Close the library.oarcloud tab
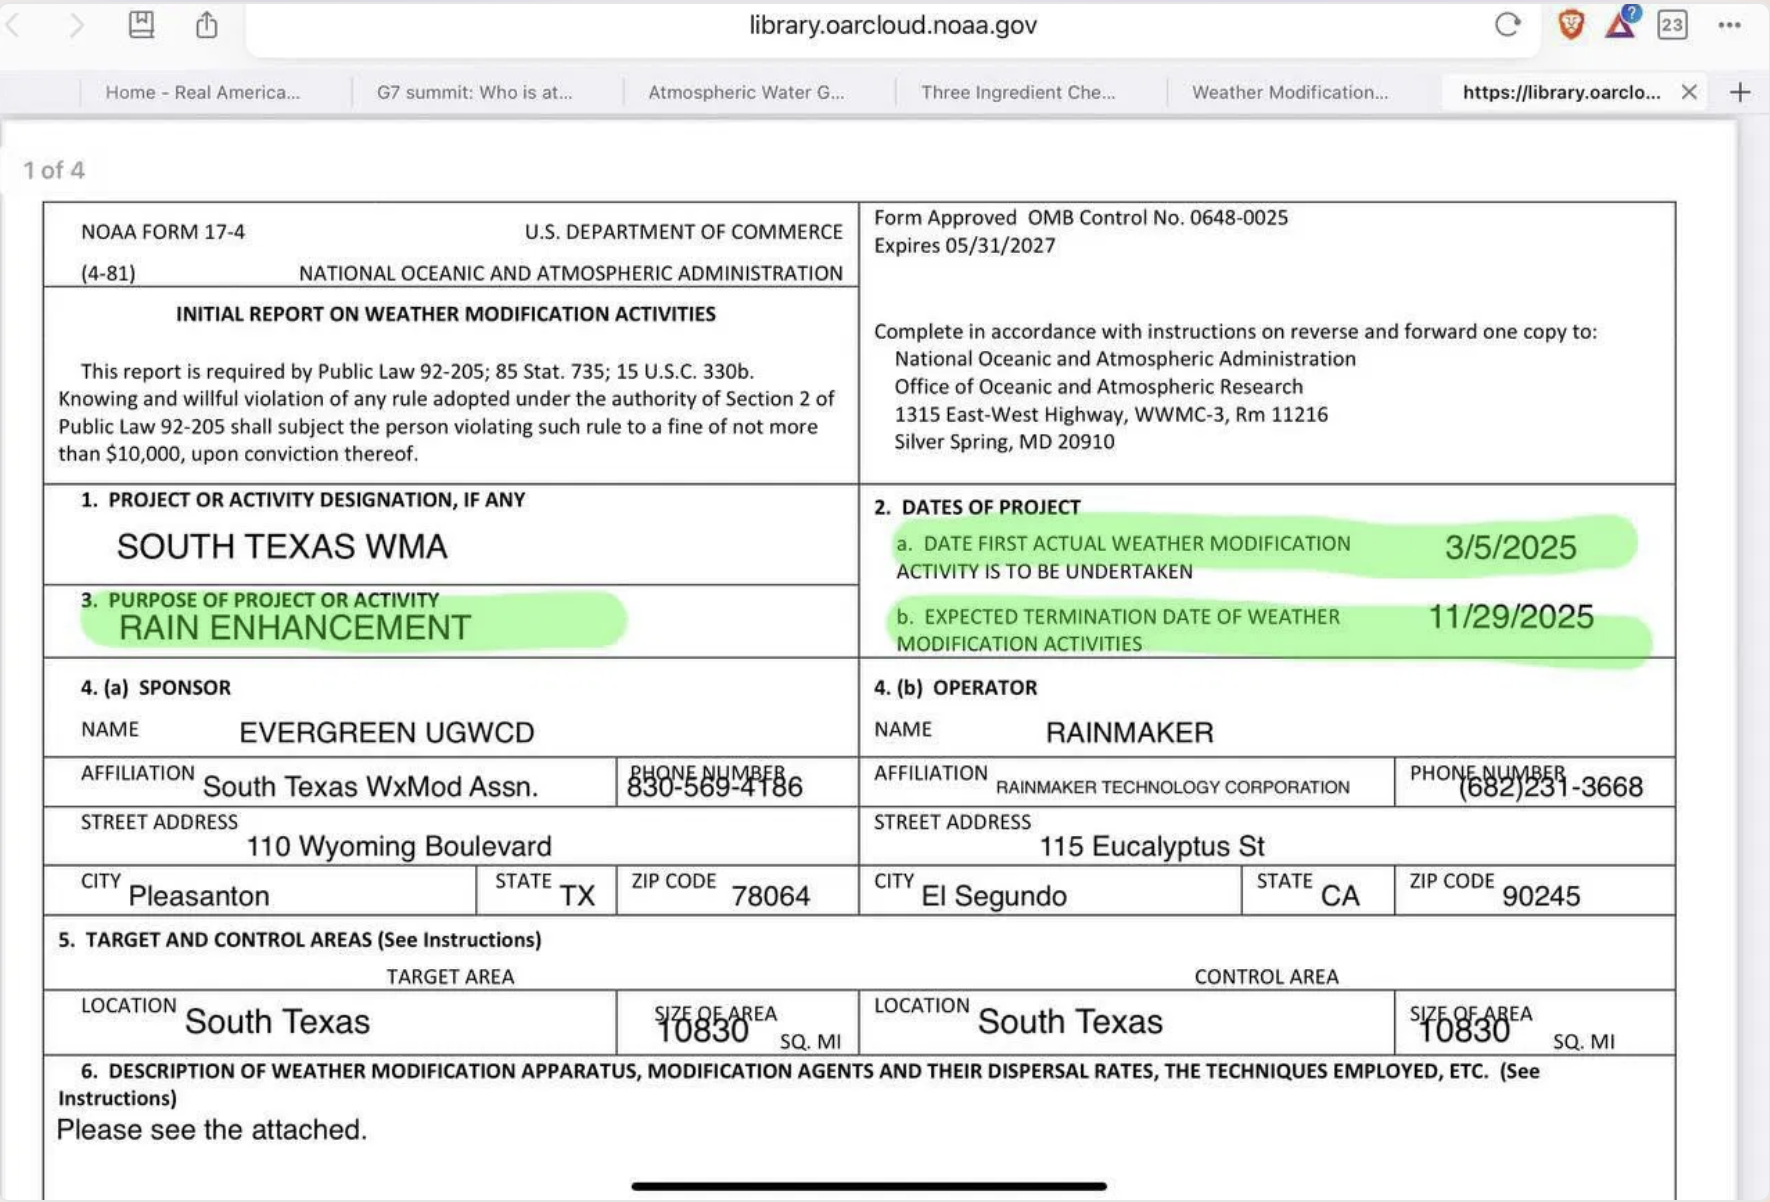This screenshot has width=1770, height=1202. click(1689, 92)
